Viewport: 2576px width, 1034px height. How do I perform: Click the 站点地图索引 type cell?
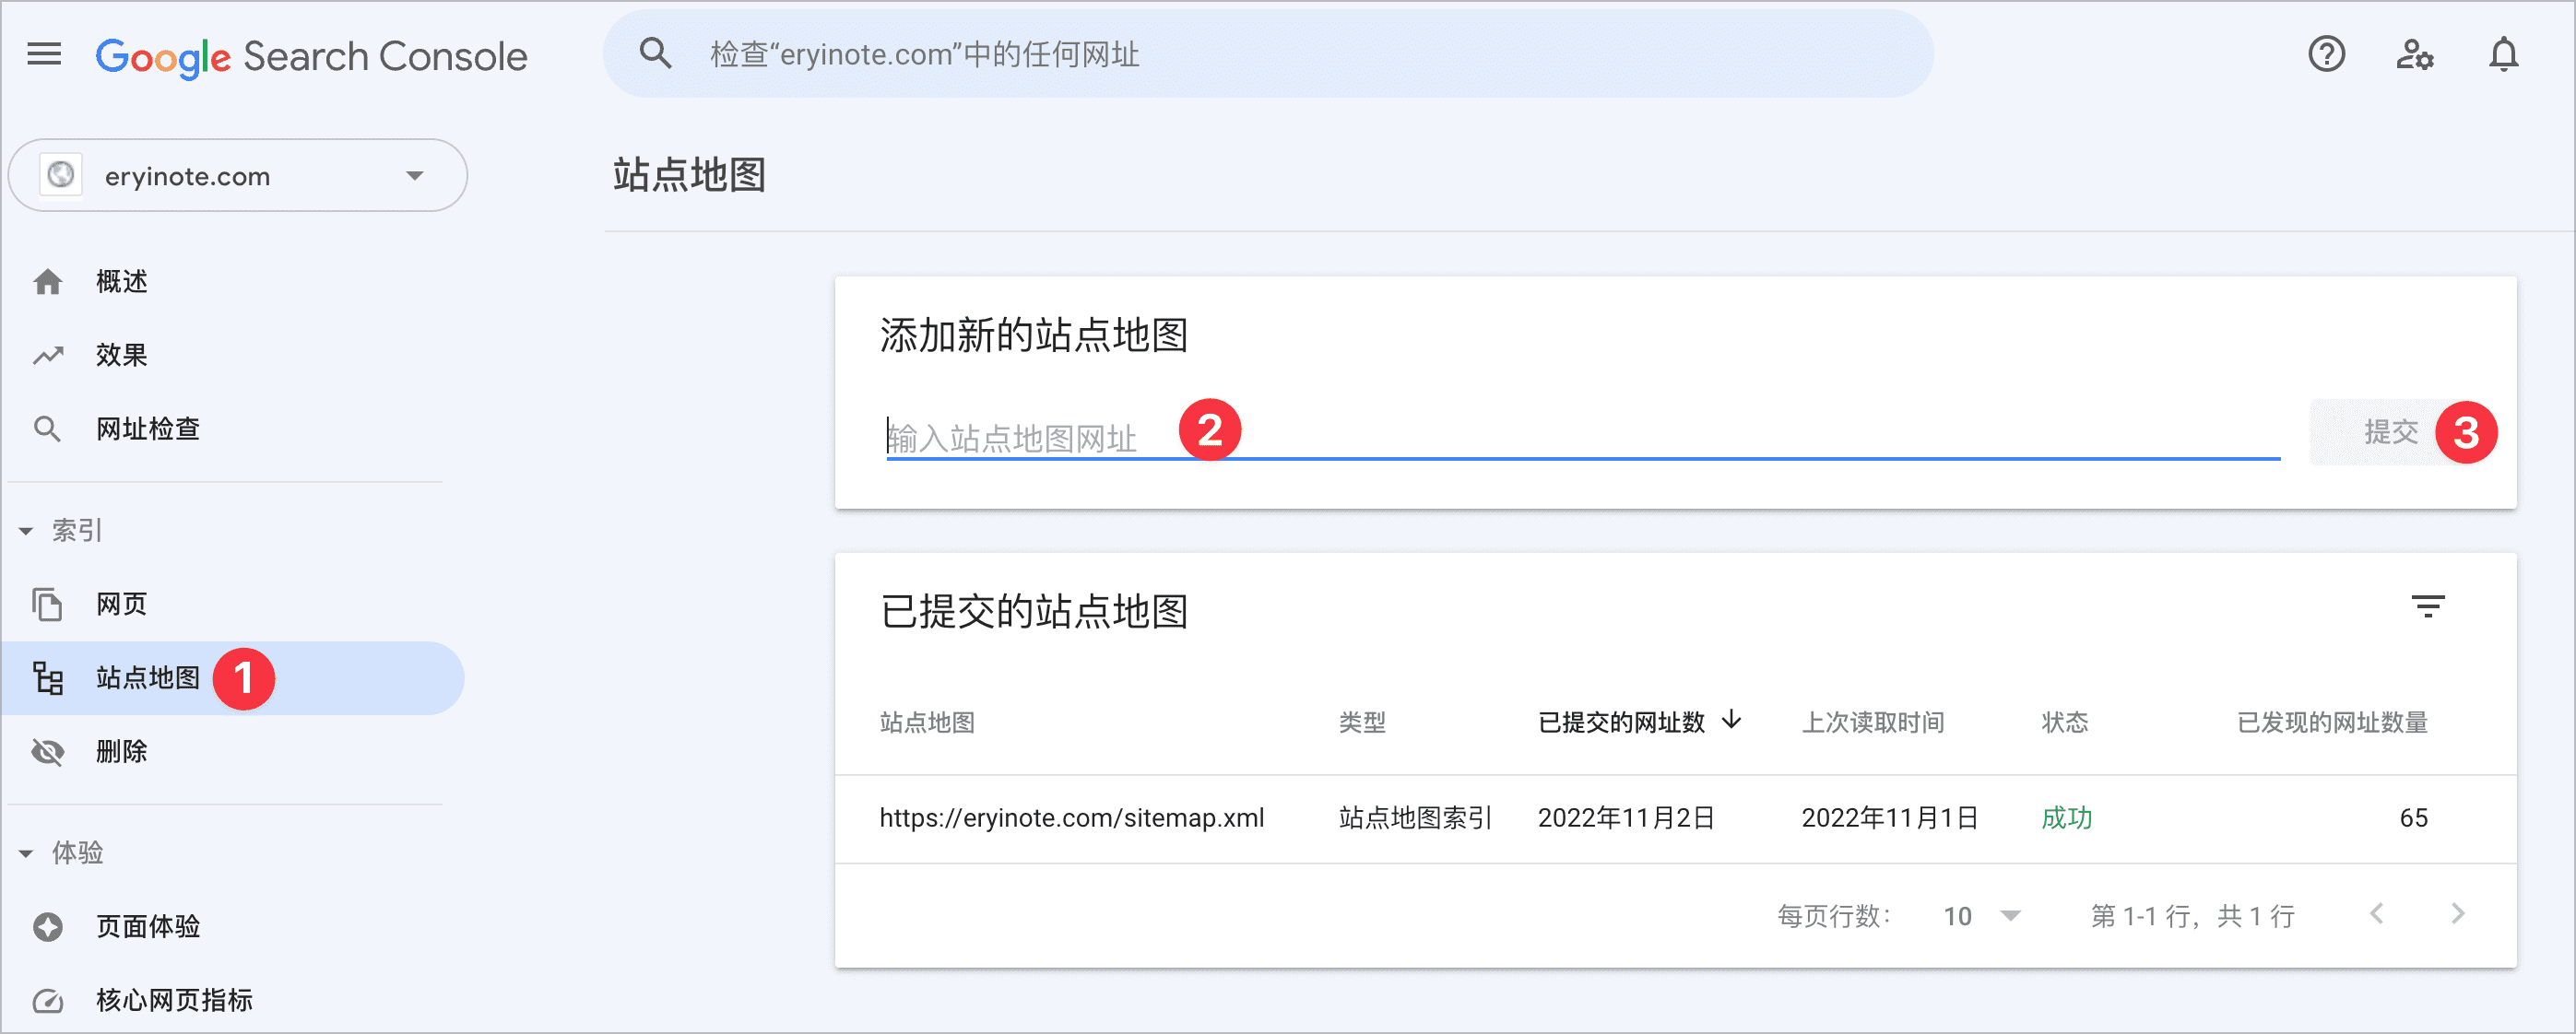click(x=1415, y=818)
